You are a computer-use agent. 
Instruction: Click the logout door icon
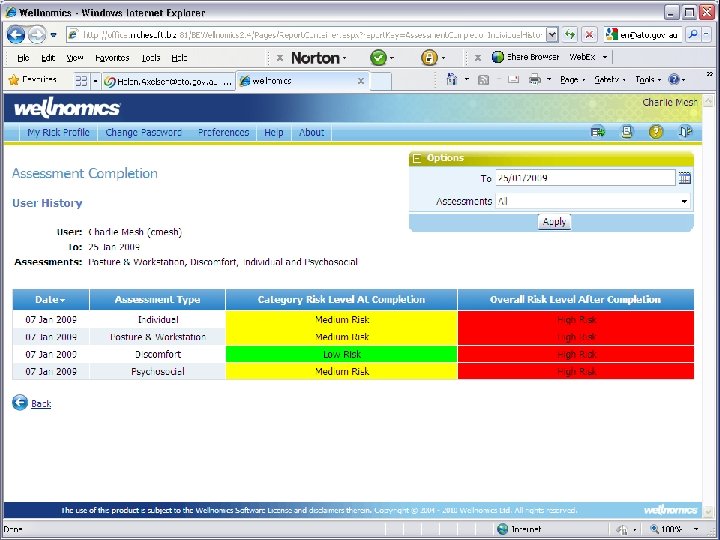[x=685, y=132]
